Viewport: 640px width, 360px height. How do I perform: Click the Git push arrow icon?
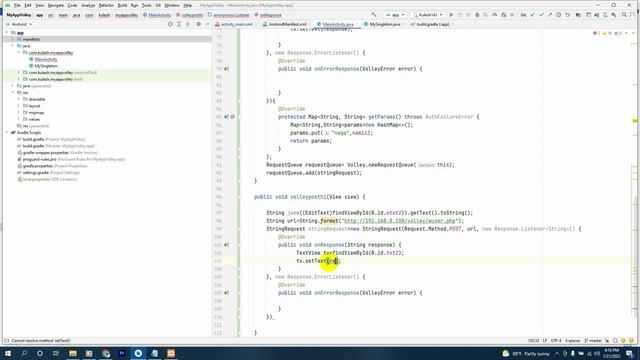click(550, 15)
